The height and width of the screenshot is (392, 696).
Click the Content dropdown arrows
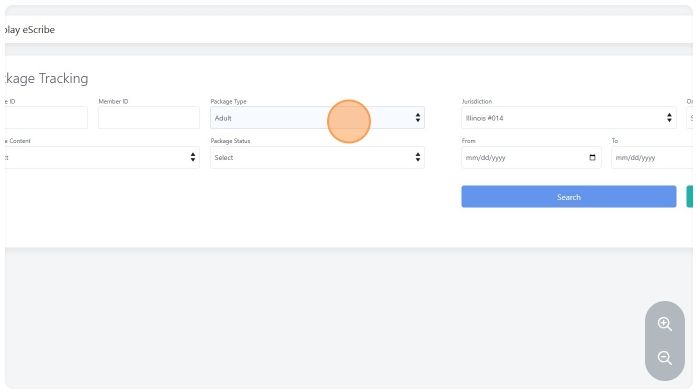click(193, 157)
